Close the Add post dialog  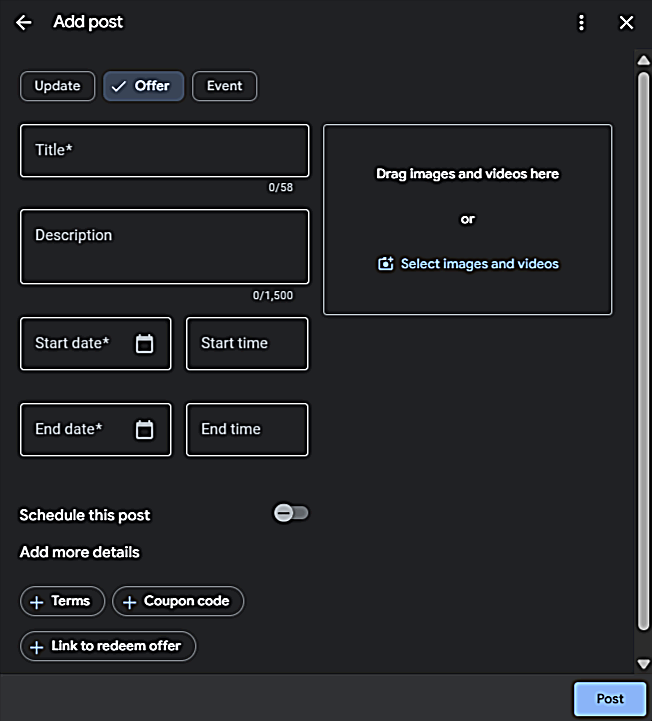tap(626, 23)
